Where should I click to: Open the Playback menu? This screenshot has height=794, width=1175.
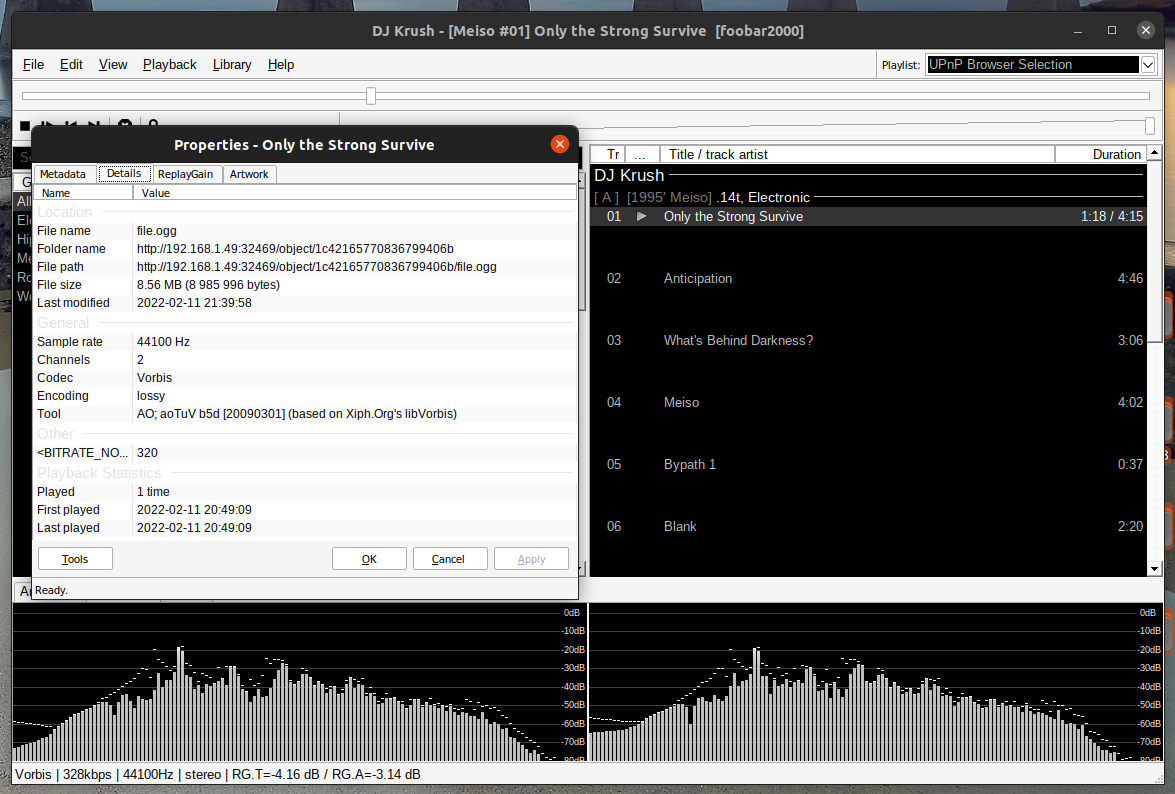169,65
